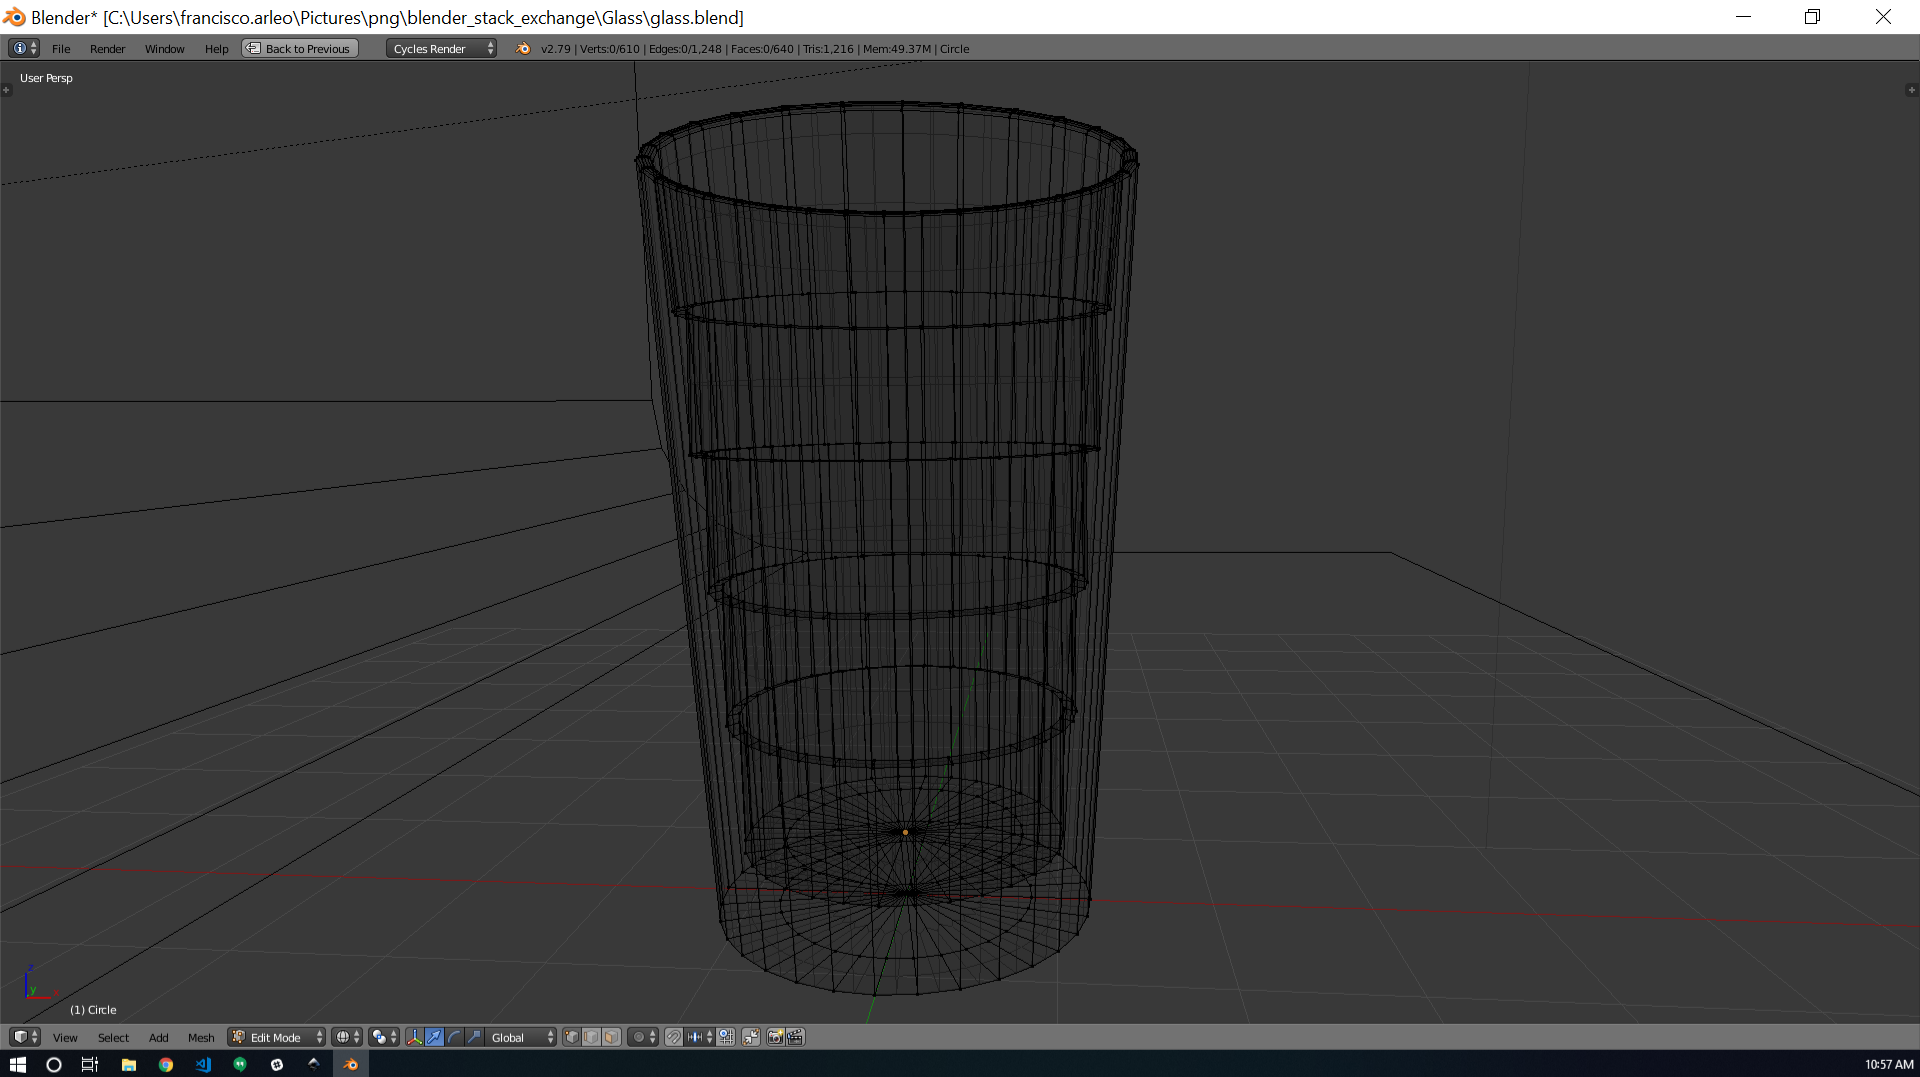Enable edge select mode
Screen dimensions: 1920x1077
pos(591,1037)
